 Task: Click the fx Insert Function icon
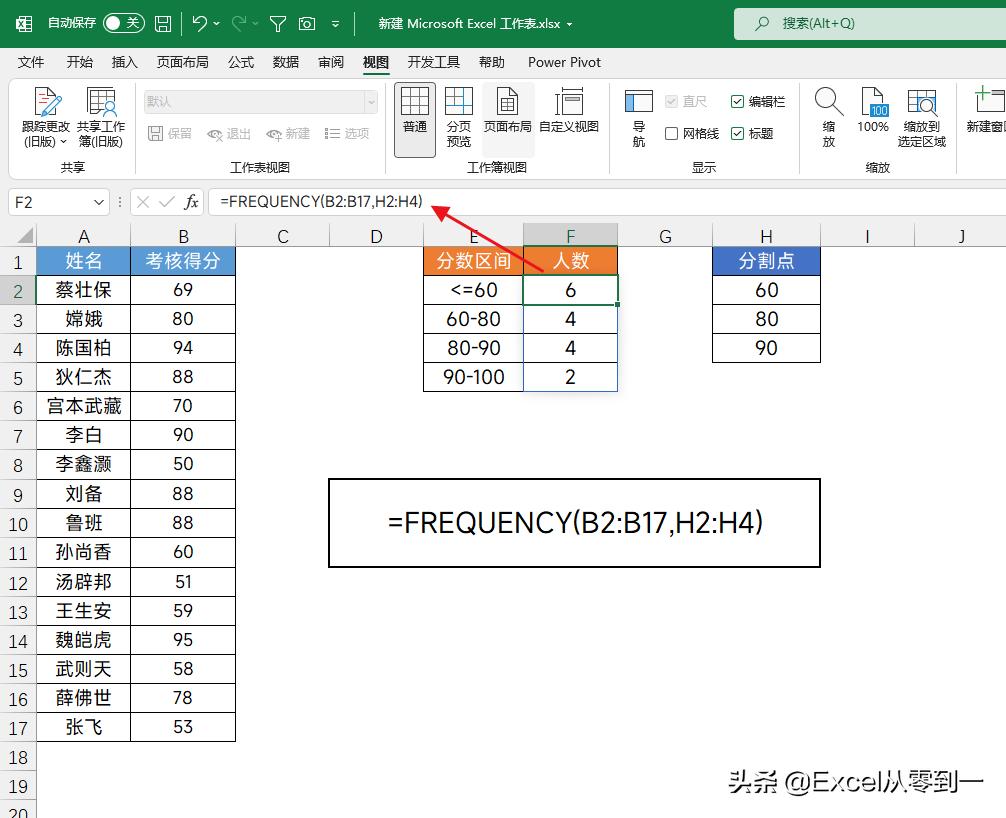(190, 201)
